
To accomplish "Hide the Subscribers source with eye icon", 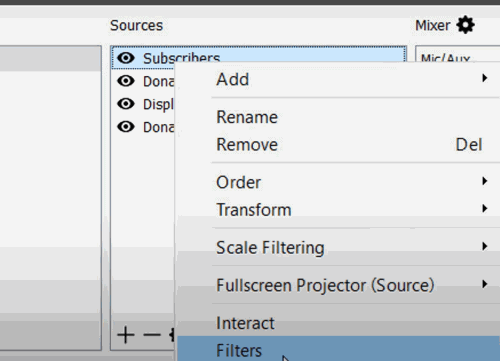I will coord(126,58).
